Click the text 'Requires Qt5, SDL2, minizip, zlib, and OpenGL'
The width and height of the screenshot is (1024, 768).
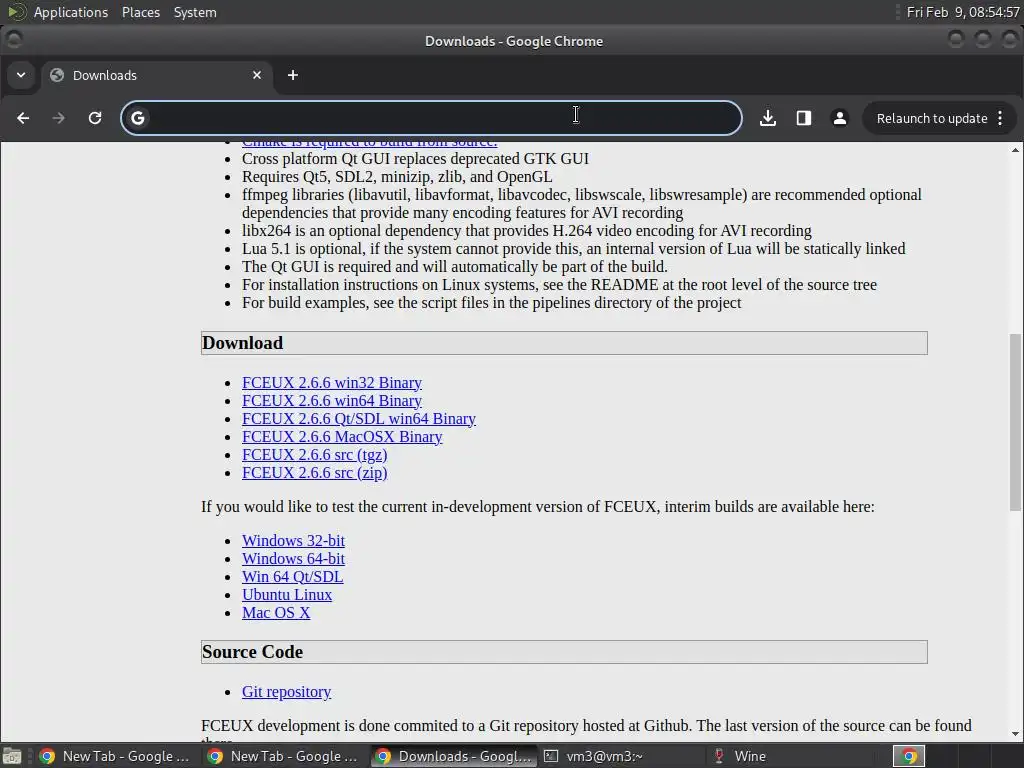(x=397, y=177)
